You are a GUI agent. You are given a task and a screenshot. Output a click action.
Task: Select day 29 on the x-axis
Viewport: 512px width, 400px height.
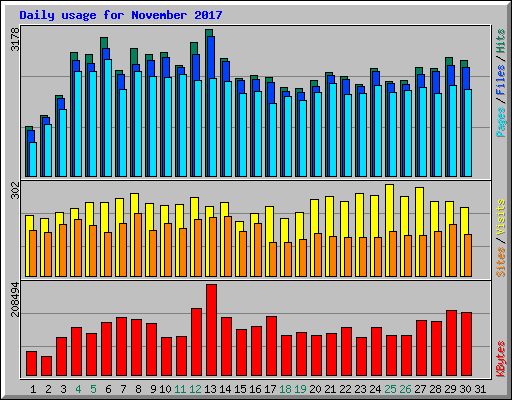[450, 389]
